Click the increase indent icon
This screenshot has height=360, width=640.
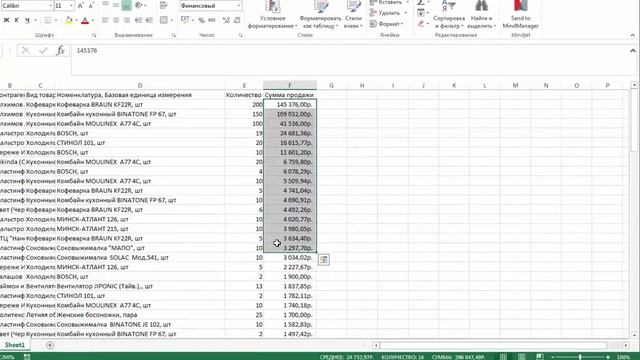149,20
